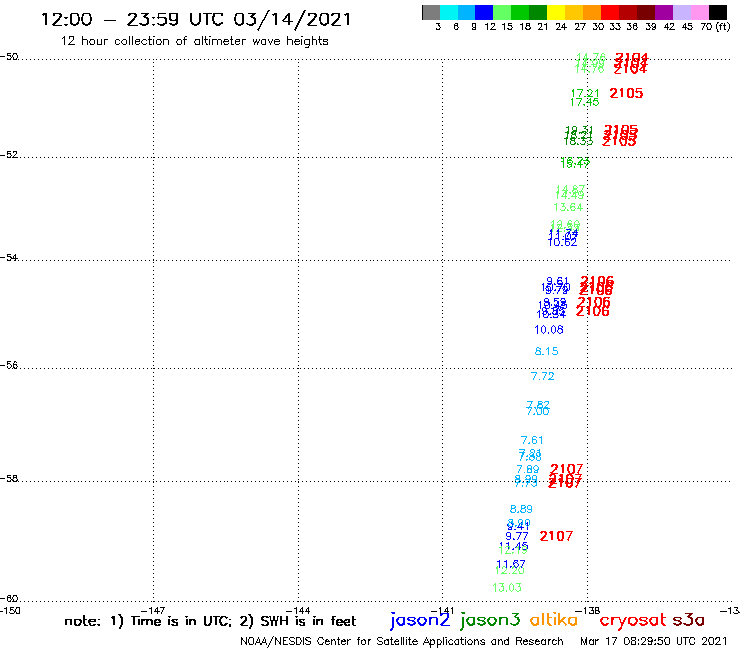Image resolution: width=740 pixels, height=650 pixels.
Task: Click the 8.15 wave height value
Action: point(547,351)
